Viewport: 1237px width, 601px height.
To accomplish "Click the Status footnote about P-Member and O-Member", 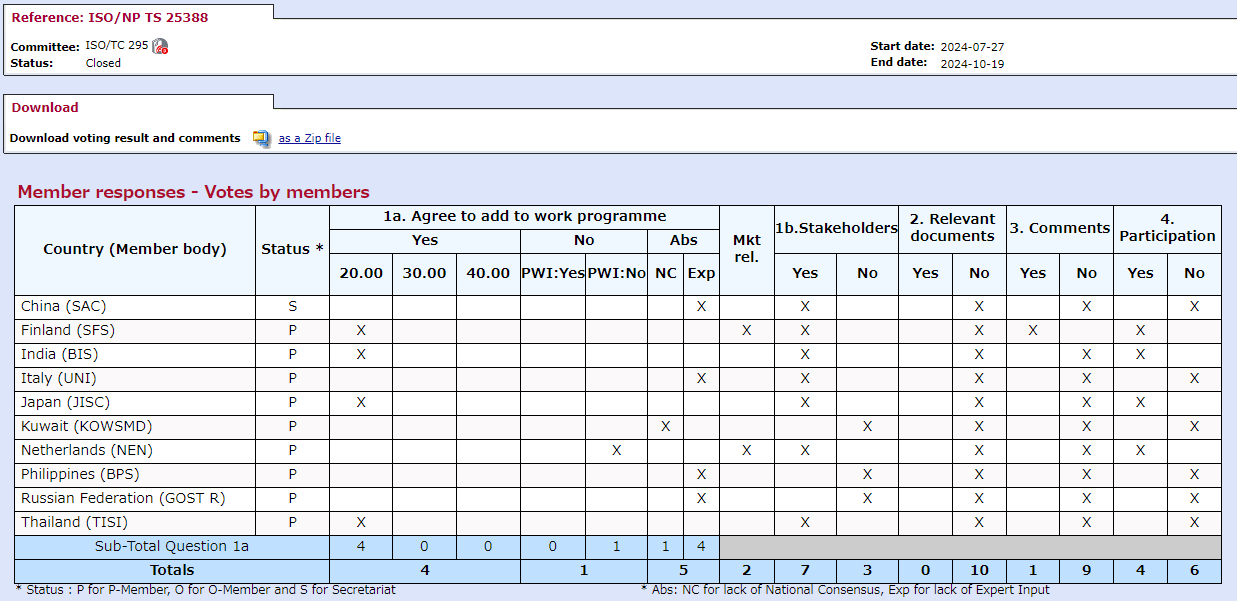I will pyautogui.click(x=206, y=590).
